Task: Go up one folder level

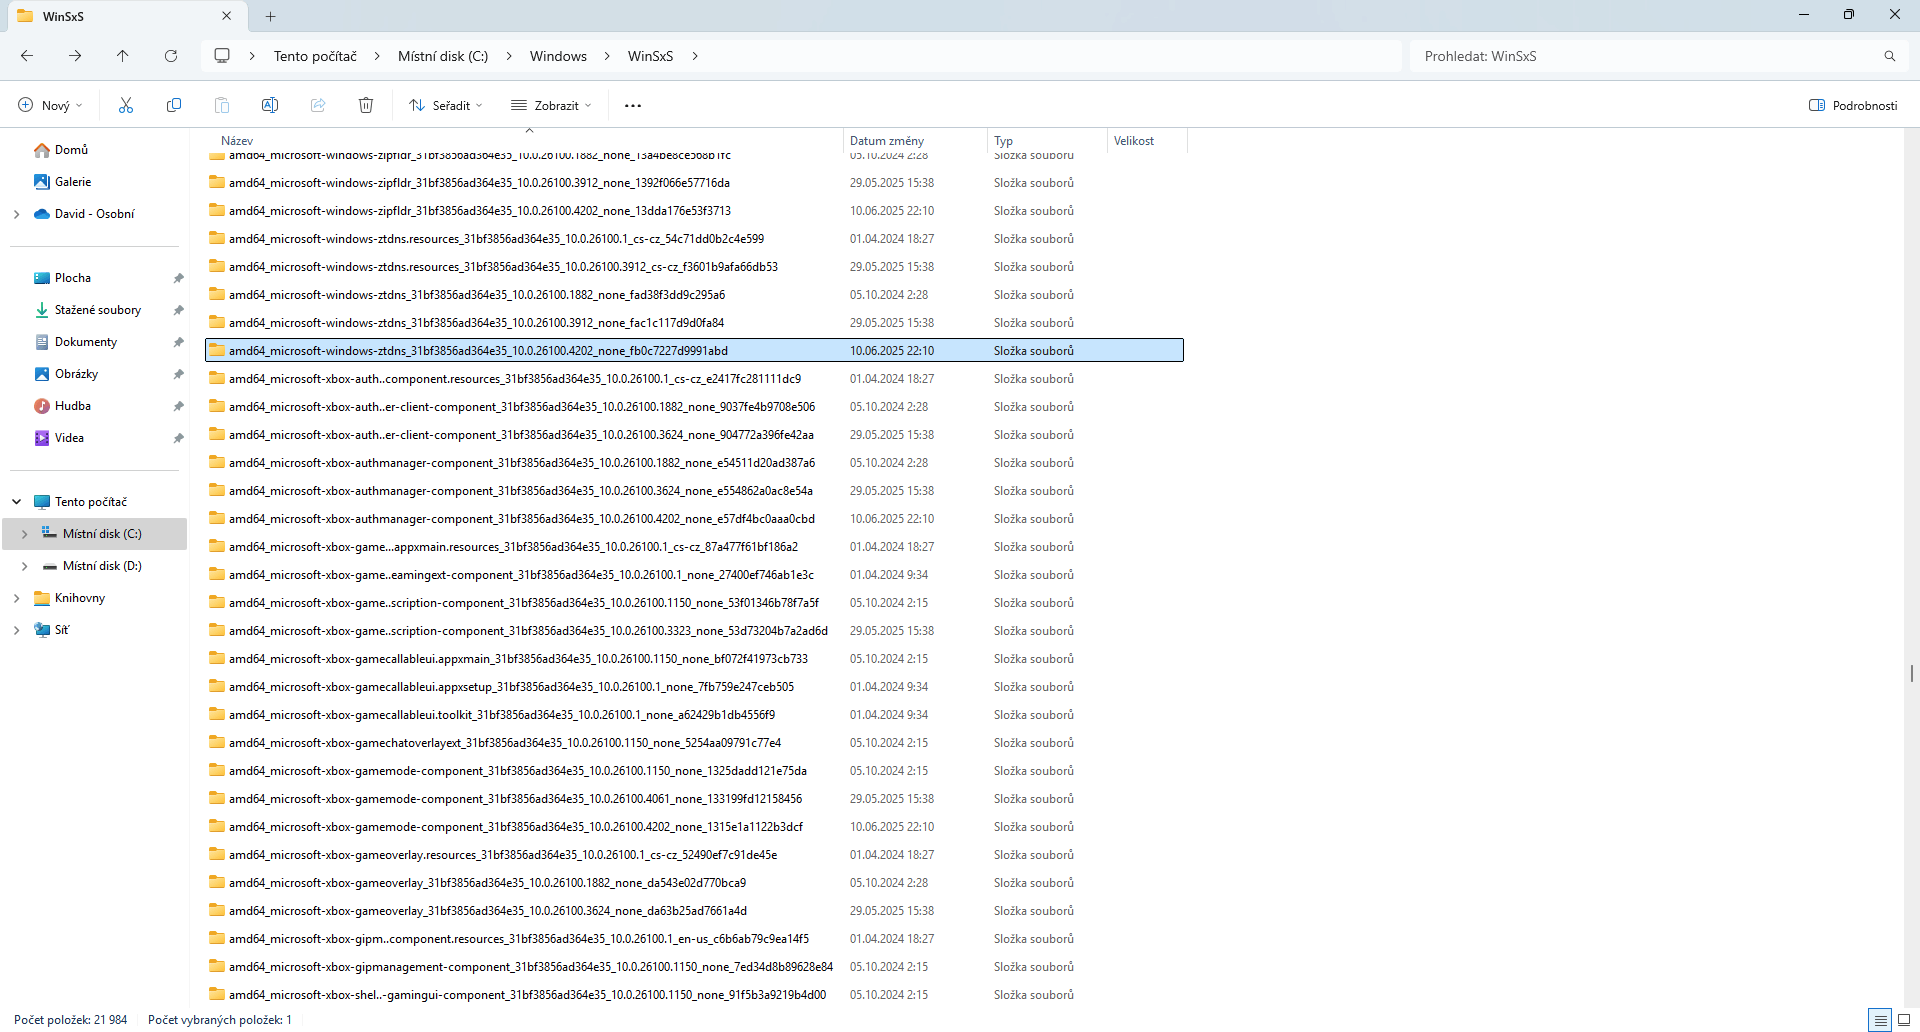Action: point(123,56)
